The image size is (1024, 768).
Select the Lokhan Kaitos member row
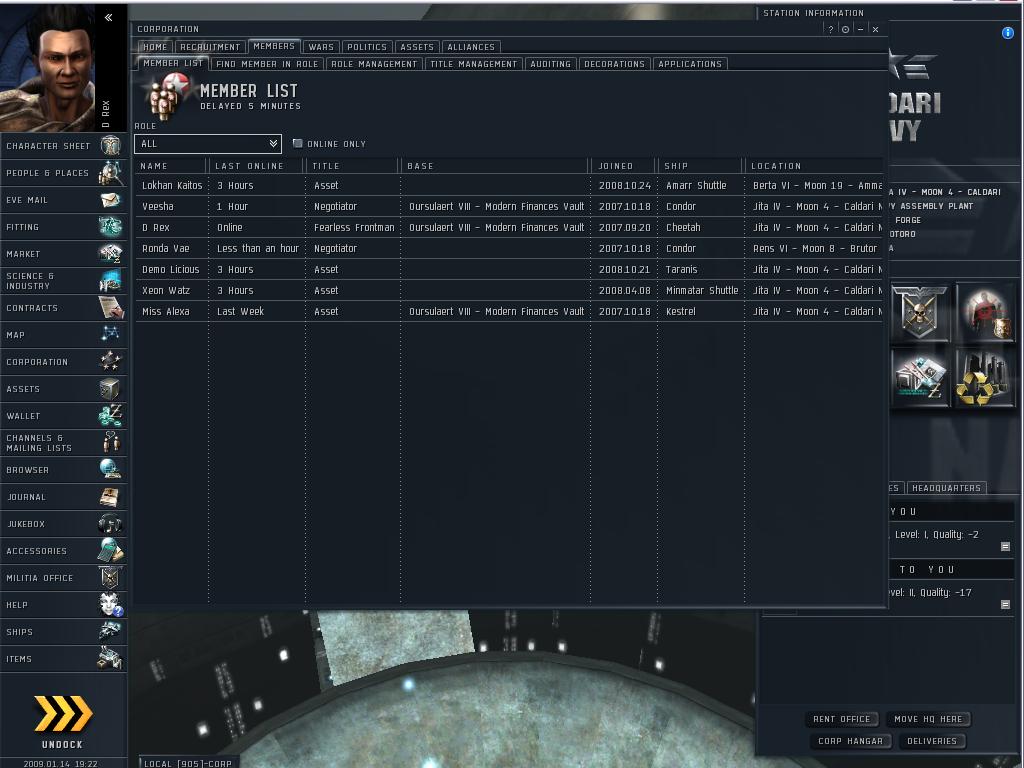(x=509, y=185)
